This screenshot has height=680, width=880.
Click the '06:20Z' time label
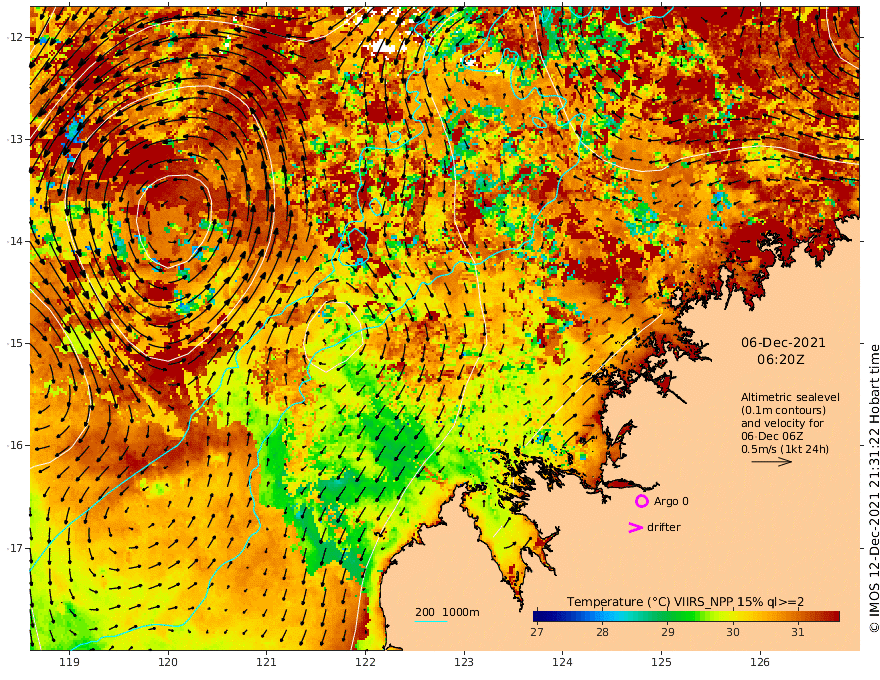pos(781,360)
